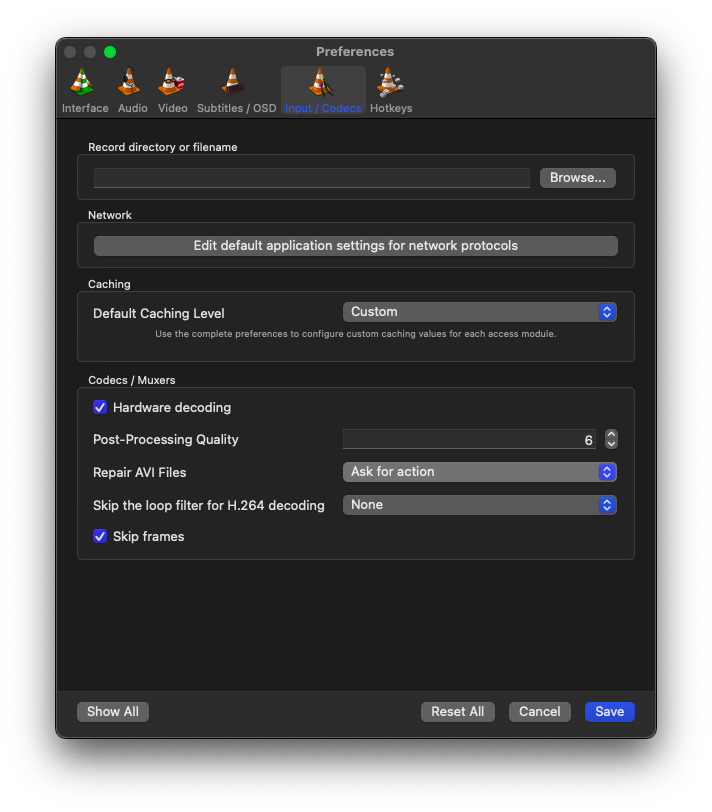
Task: Open the H.264 loop filter dropdown
Action: pyautogui.click(x=479, y=505)
